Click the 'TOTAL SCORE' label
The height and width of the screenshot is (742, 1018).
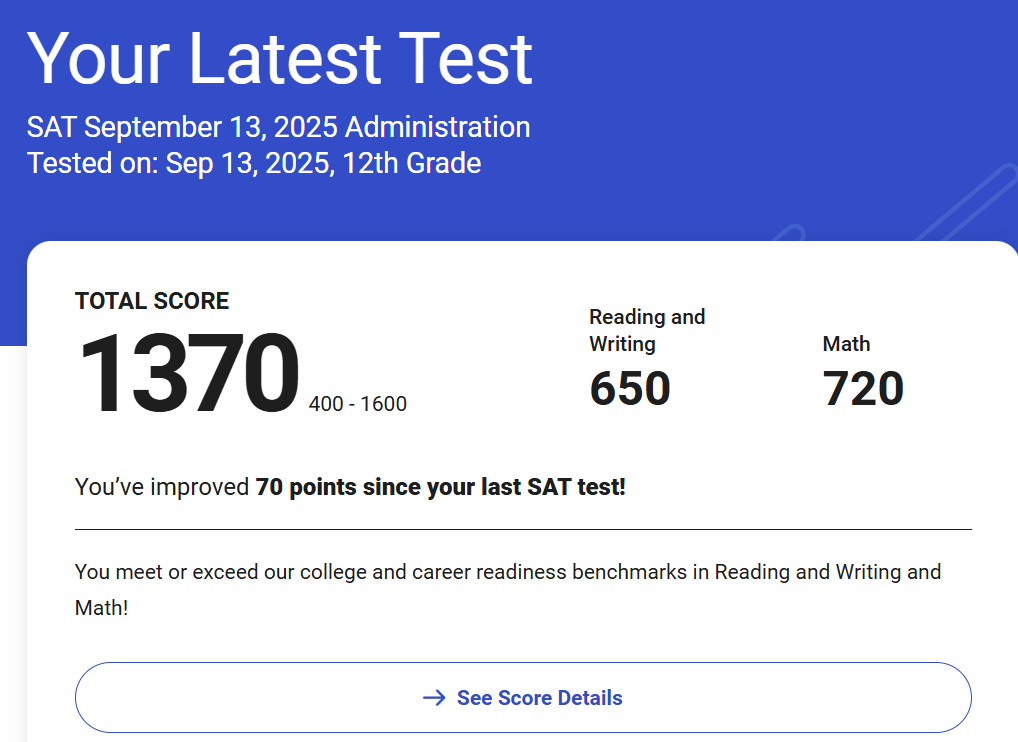[151, 301]
